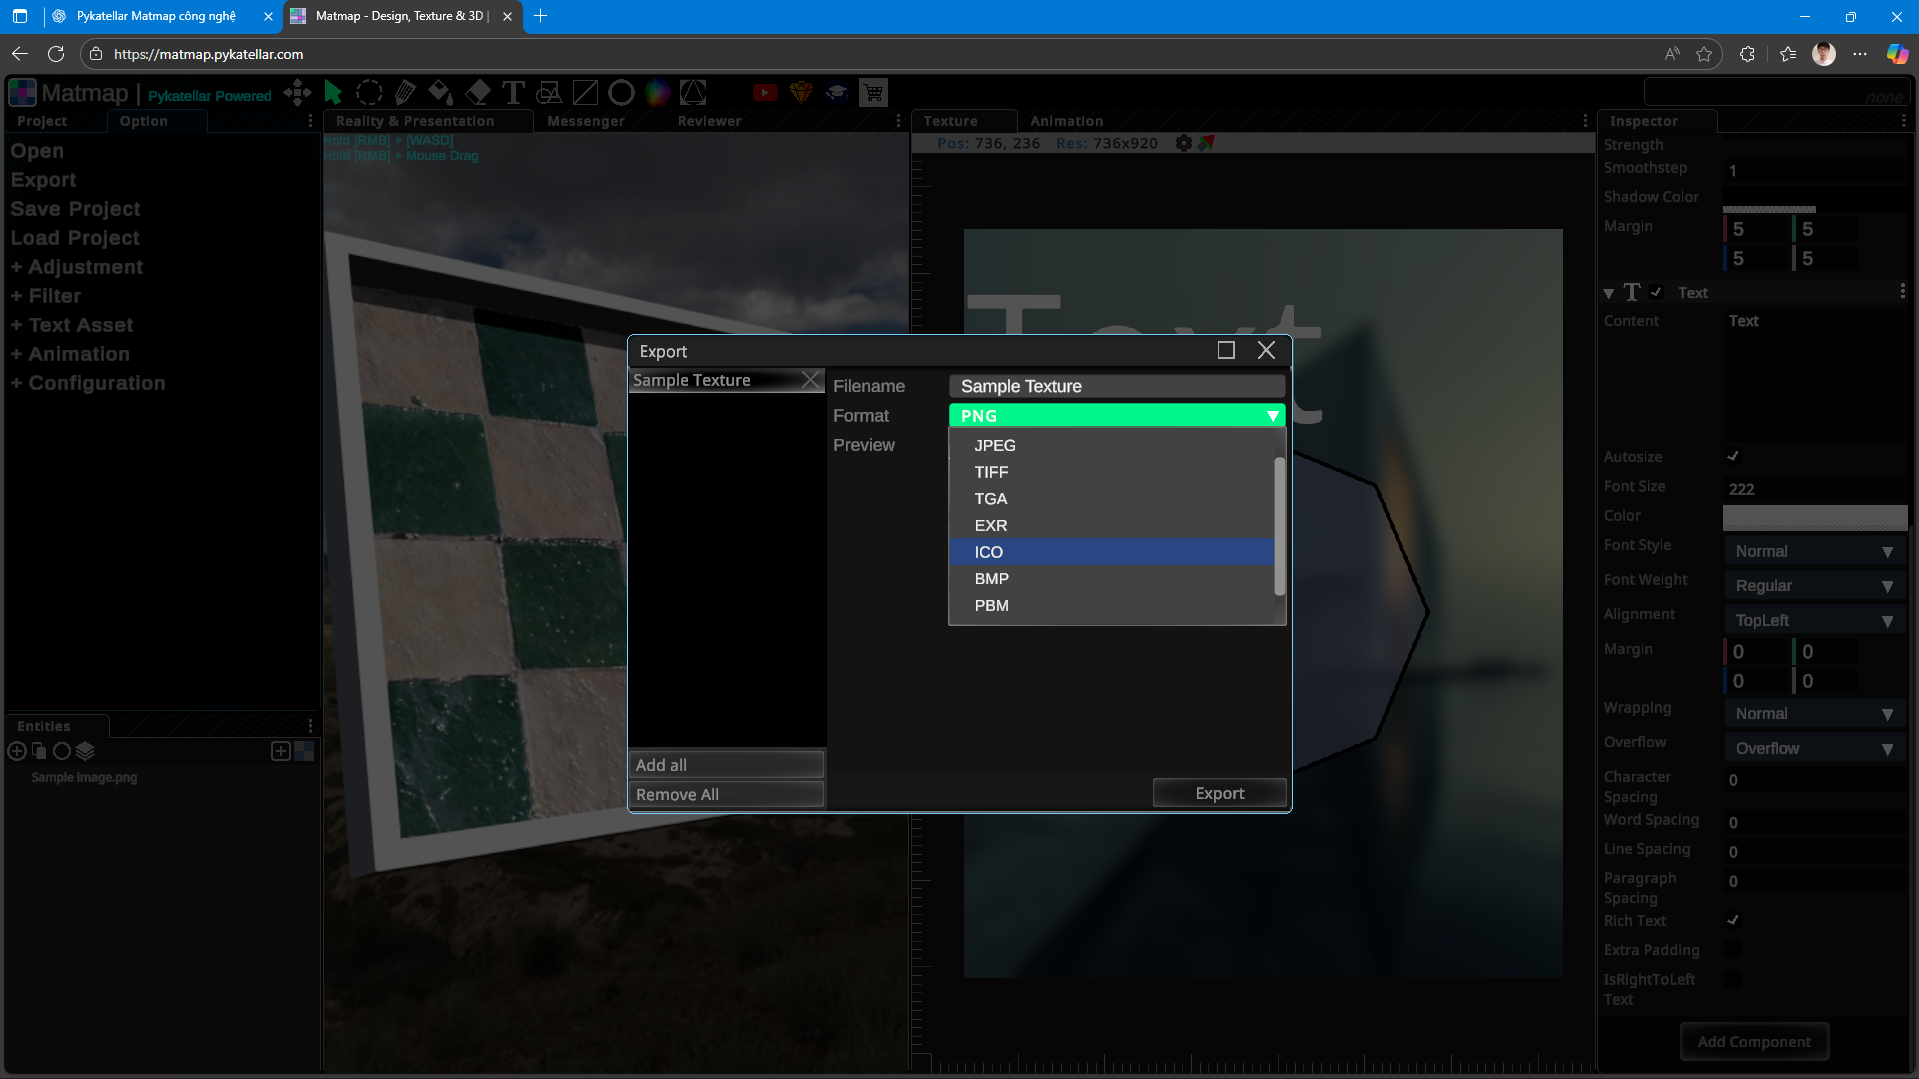Open the Font Style dropdown
1919x1079 pixels.
(x=1814, y=551)
